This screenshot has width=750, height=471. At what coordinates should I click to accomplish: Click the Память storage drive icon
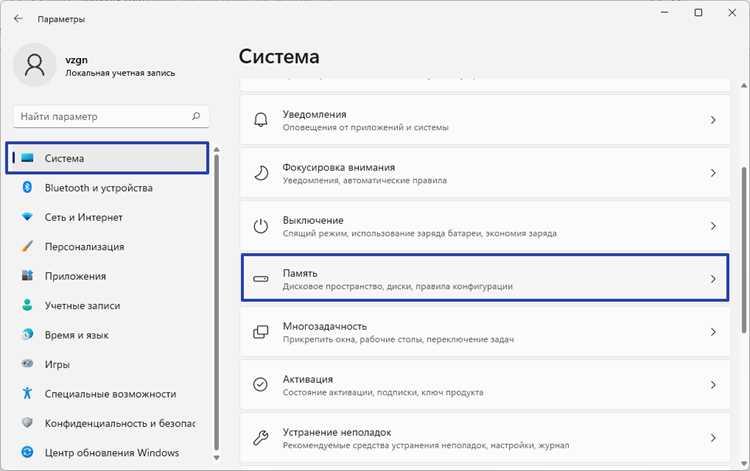261,279
